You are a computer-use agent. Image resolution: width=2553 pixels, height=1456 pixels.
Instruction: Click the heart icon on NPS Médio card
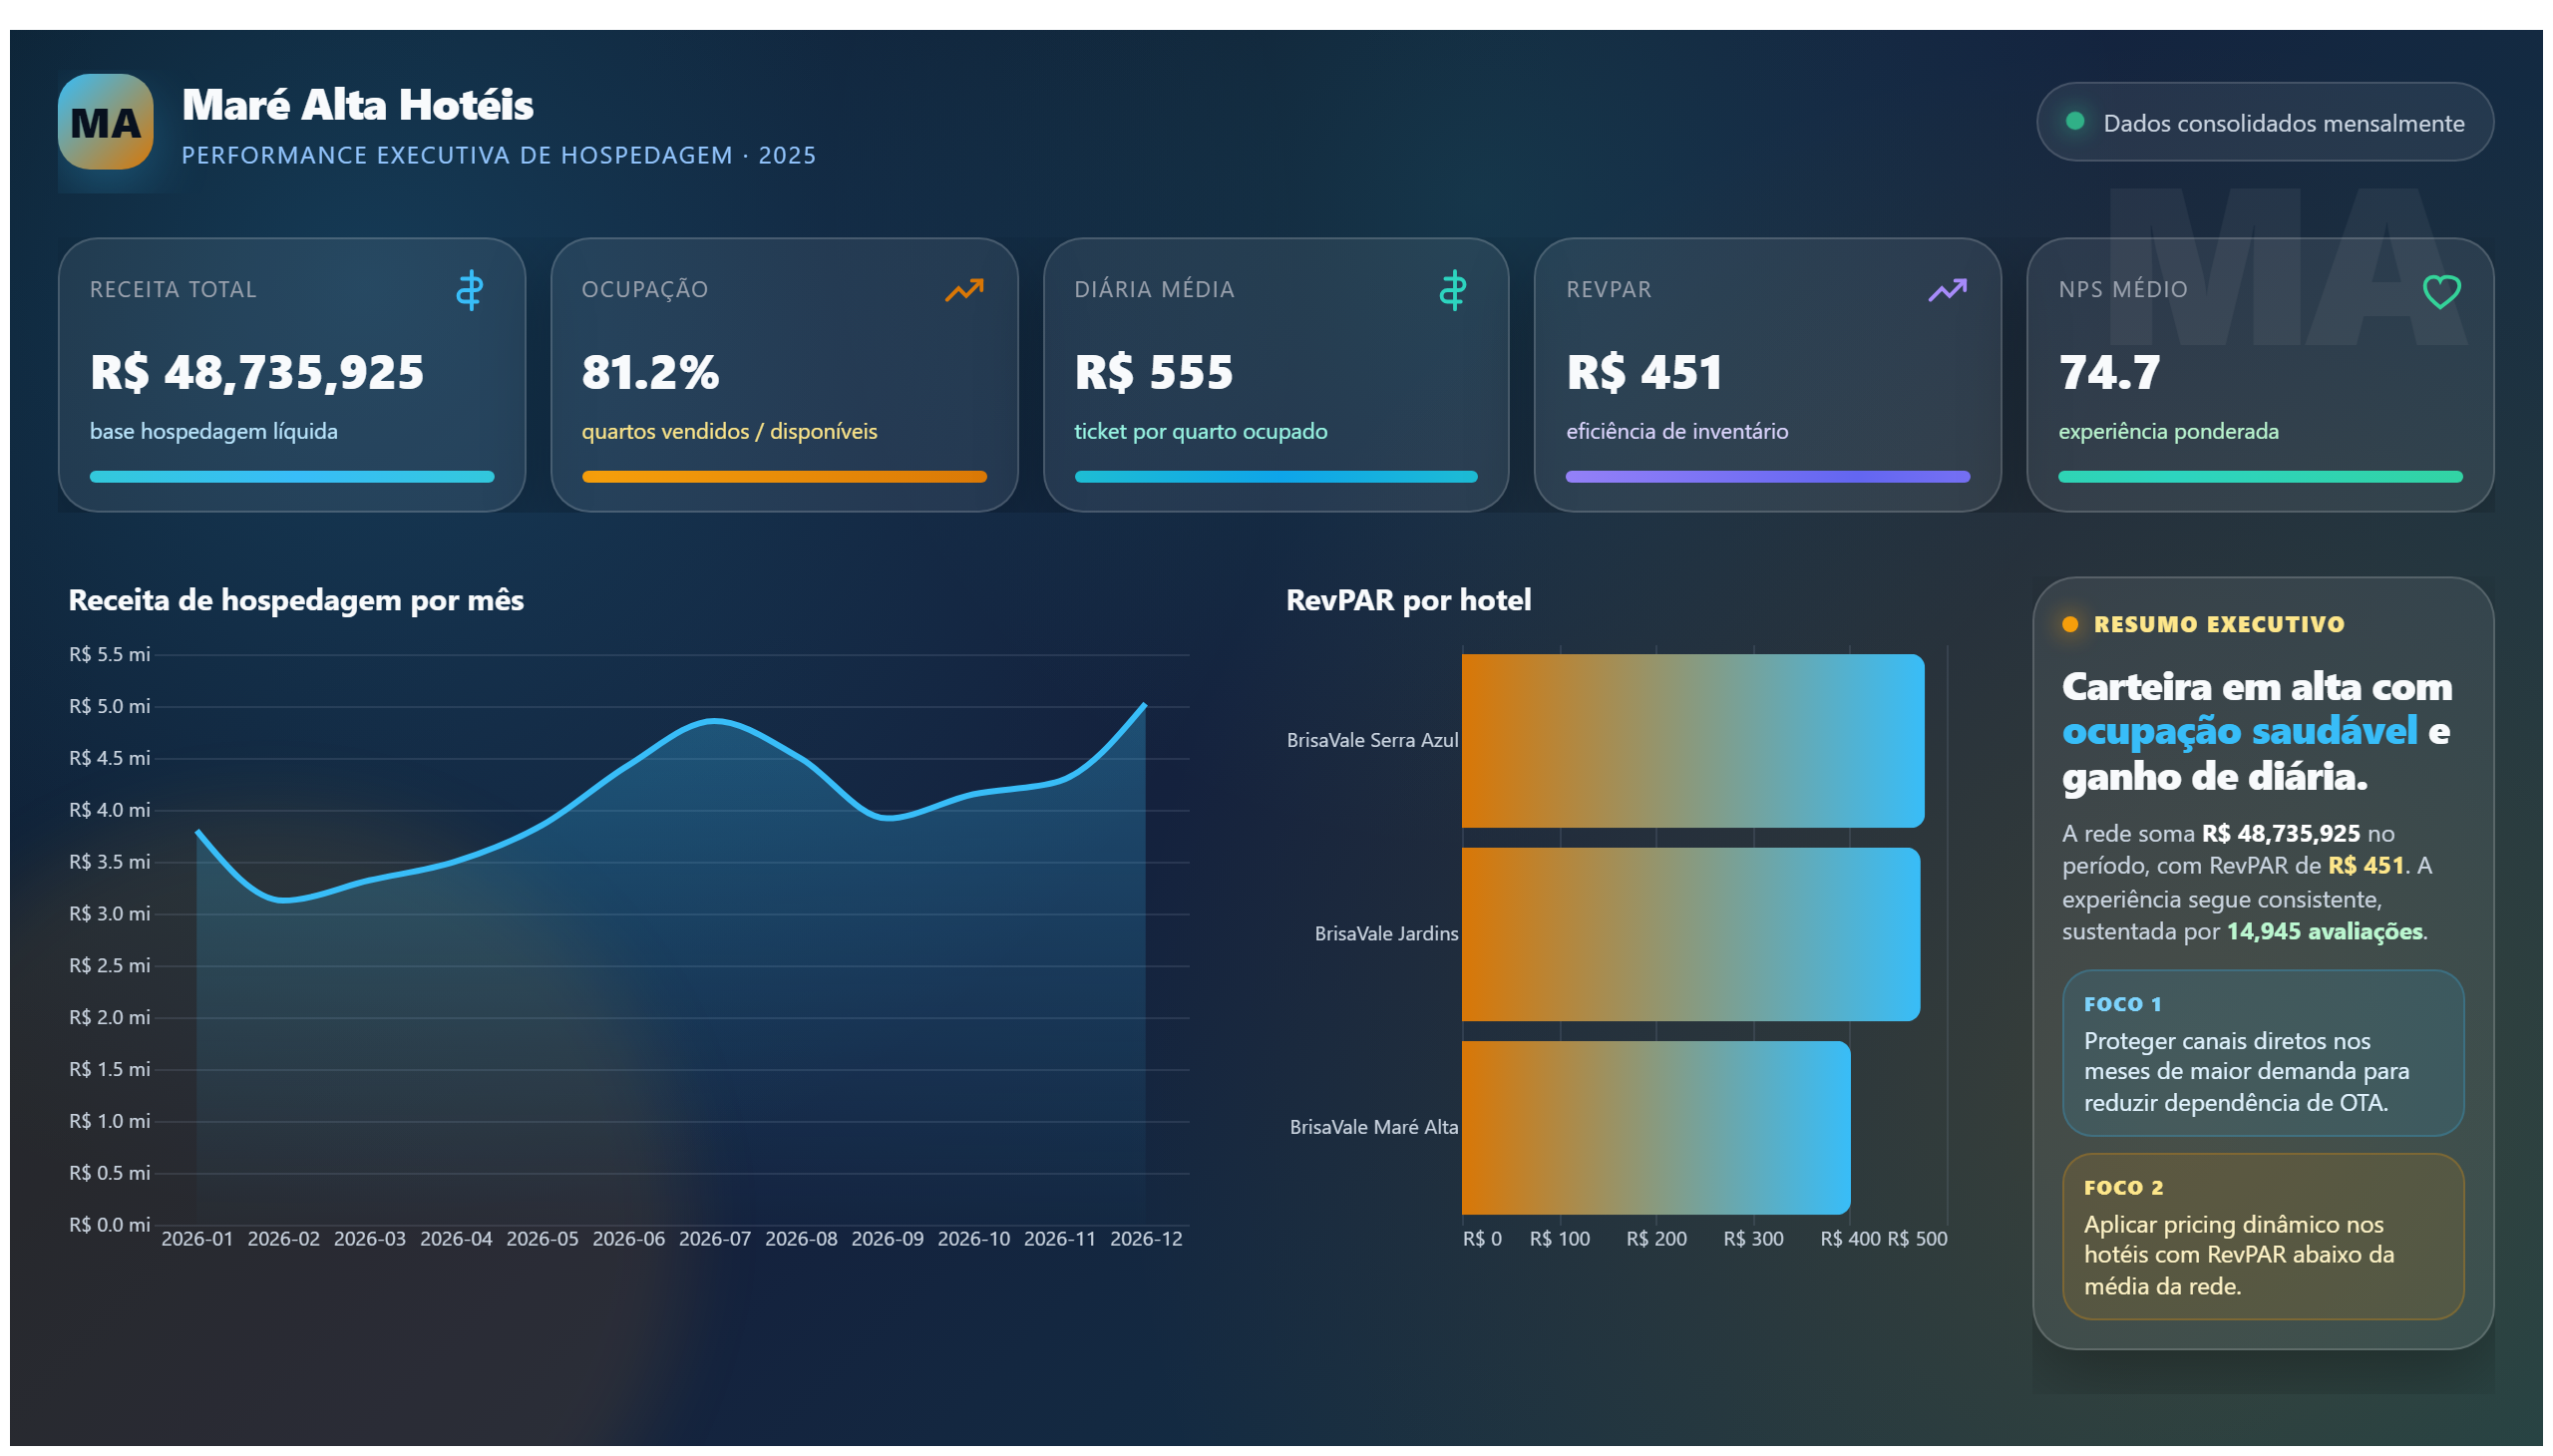[2440, 292]
